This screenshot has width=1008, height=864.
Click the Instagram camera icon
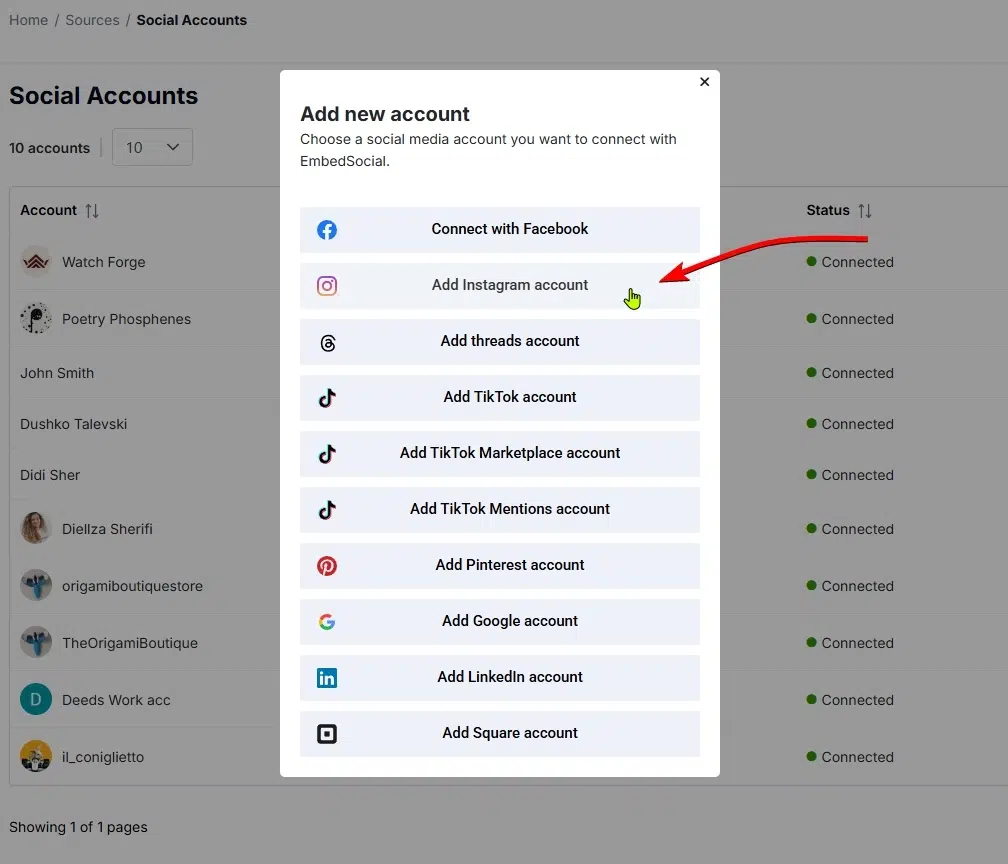pos(327,286)
